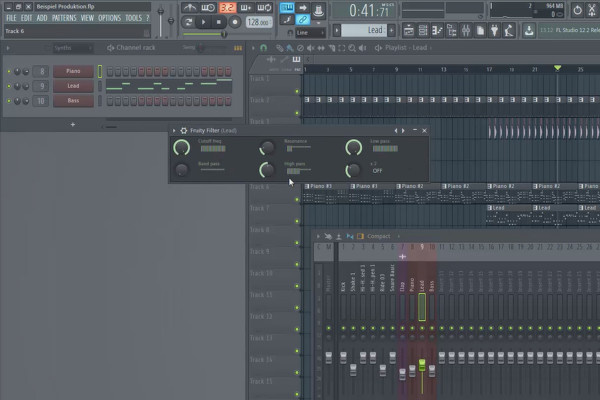
Task: Select next preset in Fruity Filter
Action: 403,131
